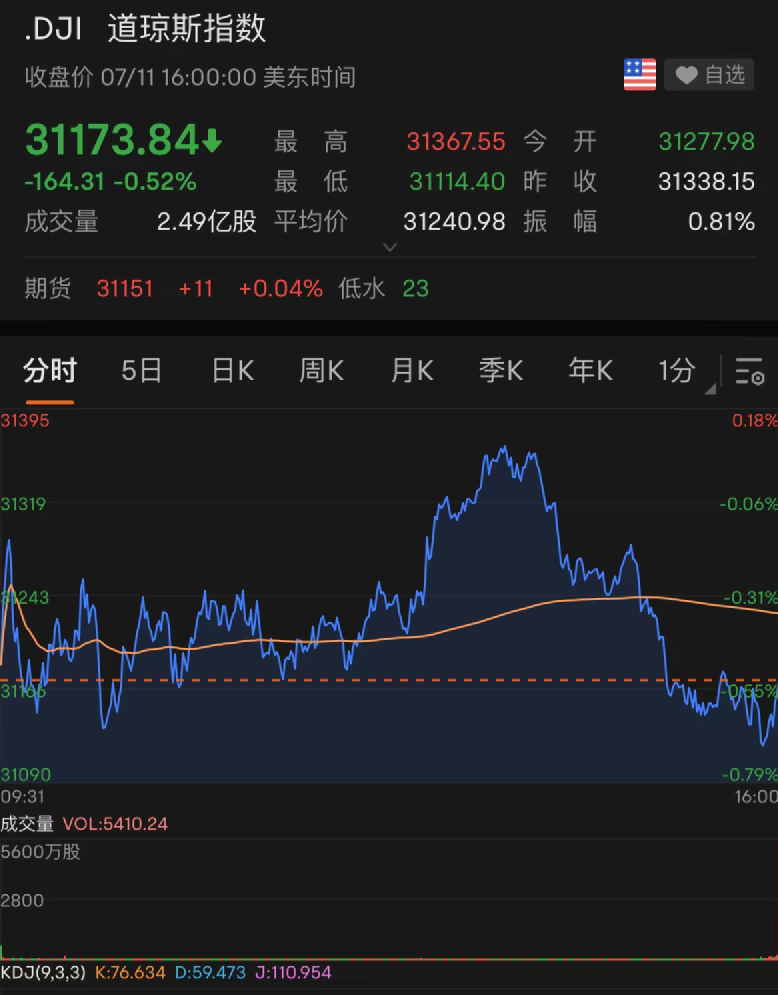The width and height of the screenshot is (778, 995).
Task: Tap the heart icon to add to watchlist
Action: (686, 75)
